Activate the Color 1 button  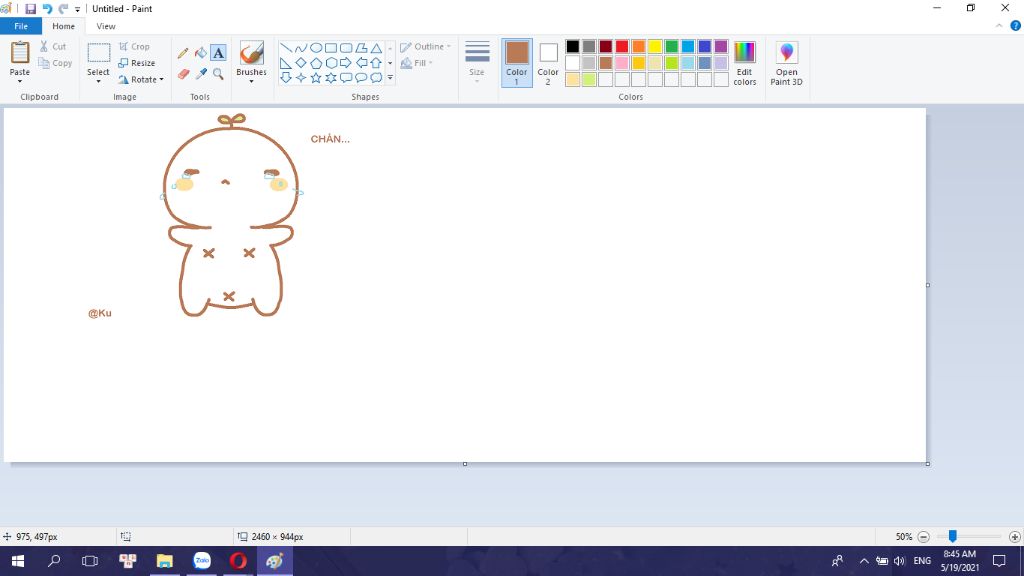517,63
